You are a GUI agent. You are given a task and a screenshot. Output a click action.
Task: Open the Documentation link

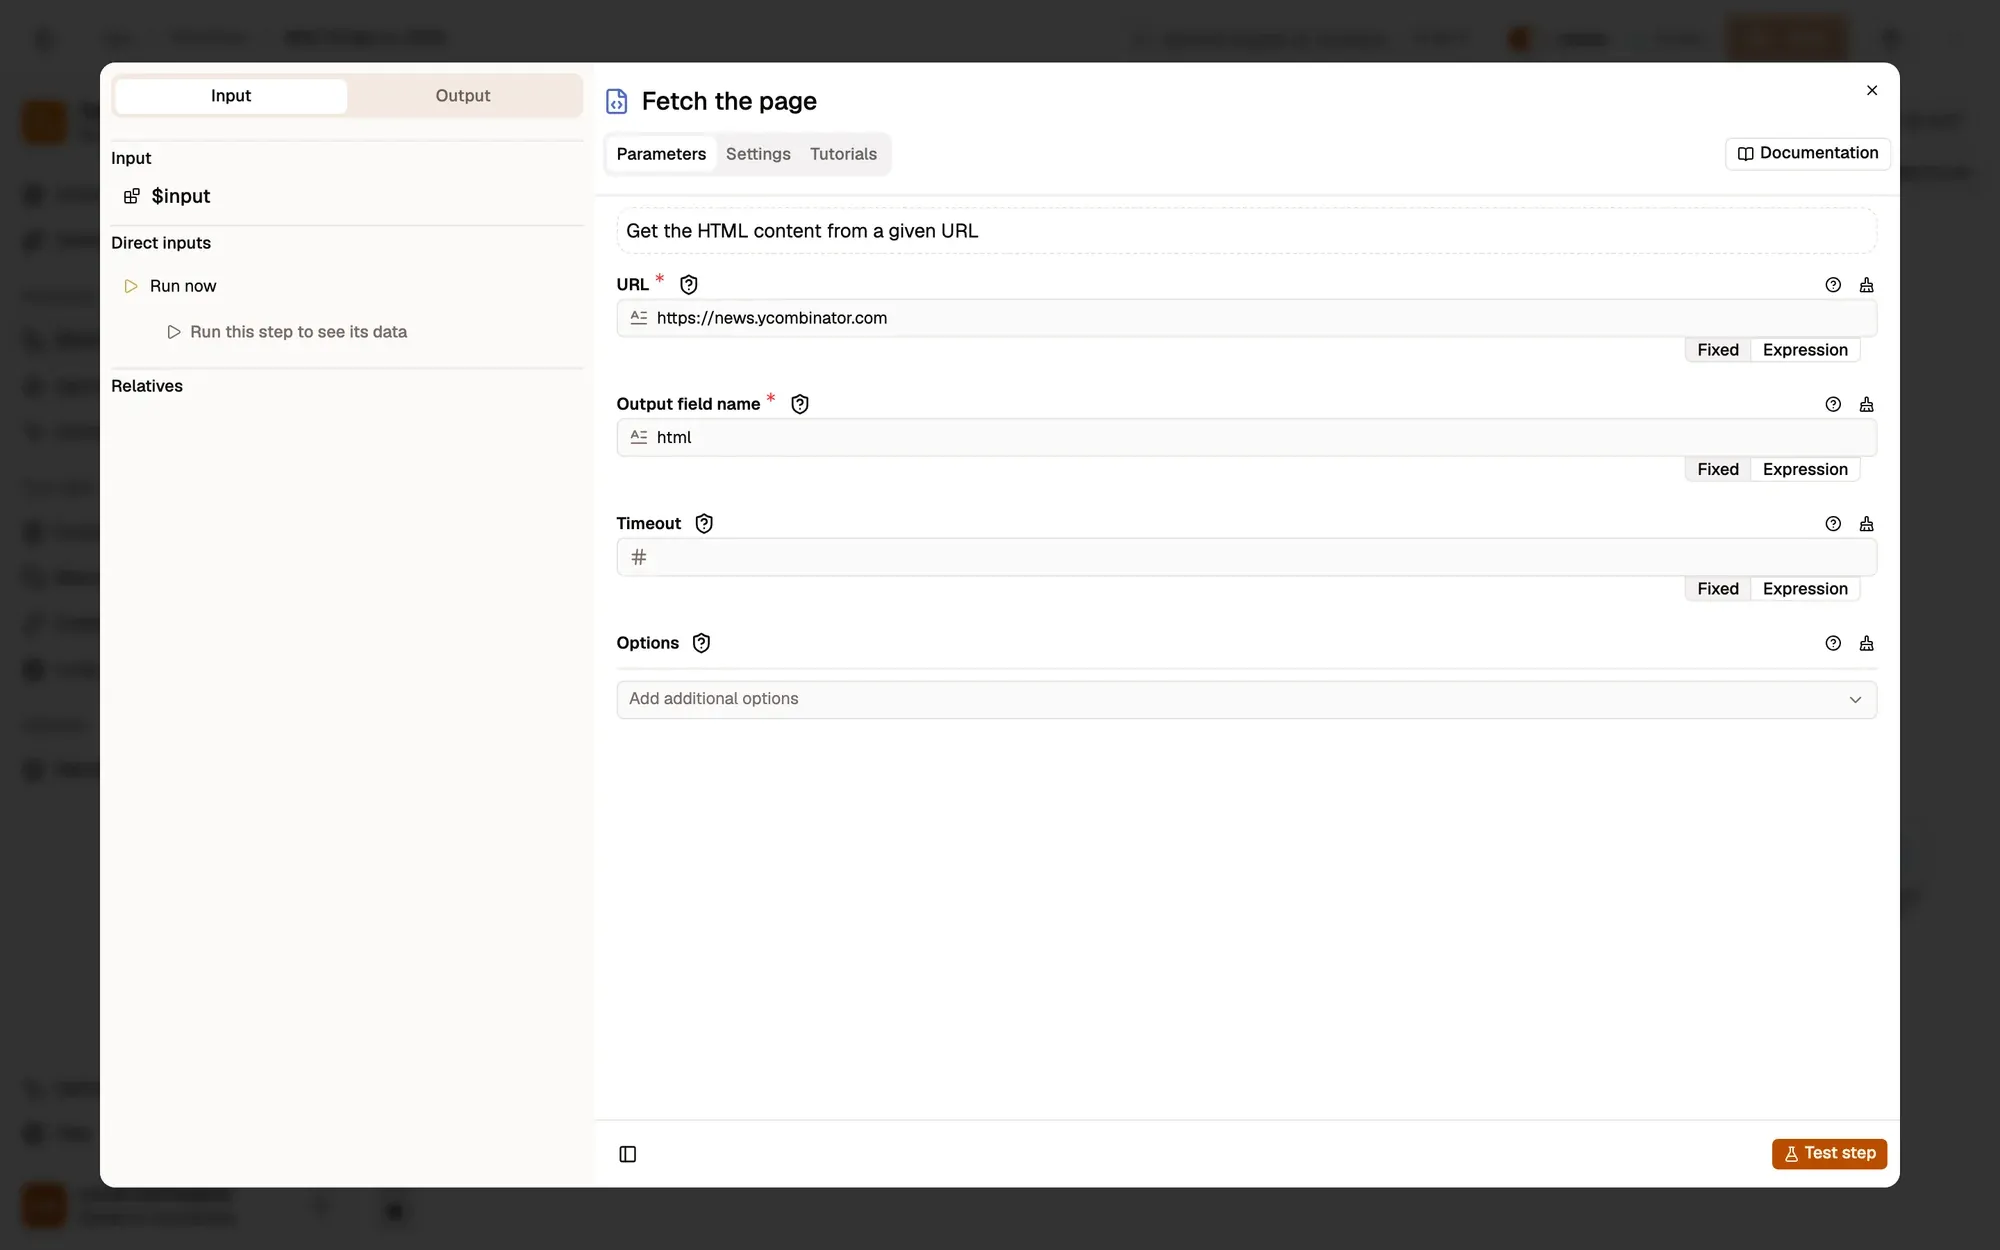1807,153
